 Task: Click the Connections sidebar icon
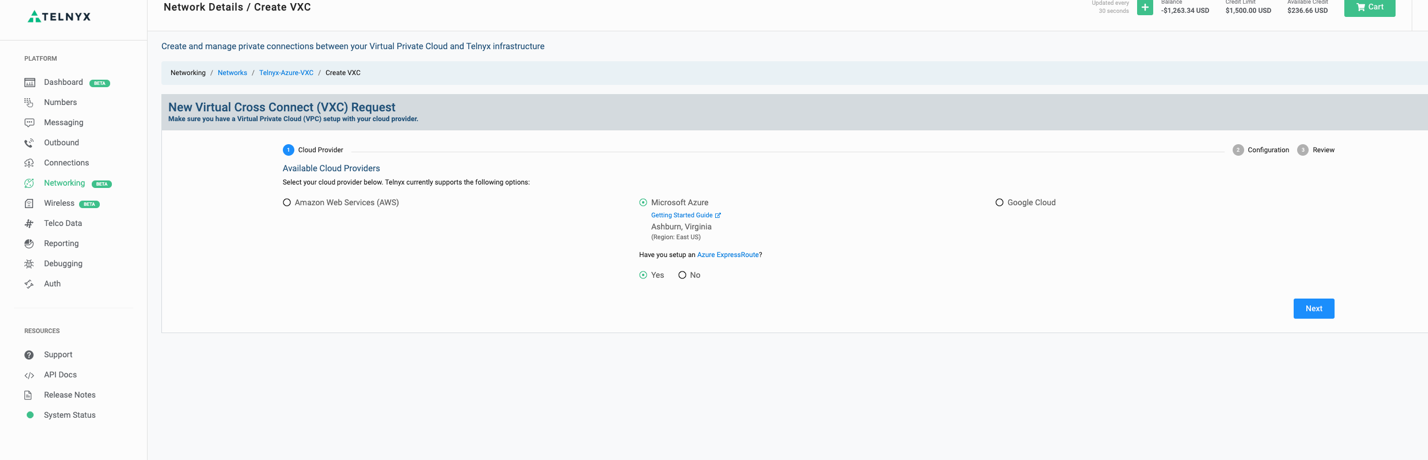pyautogui.click(x=29, y=163)
